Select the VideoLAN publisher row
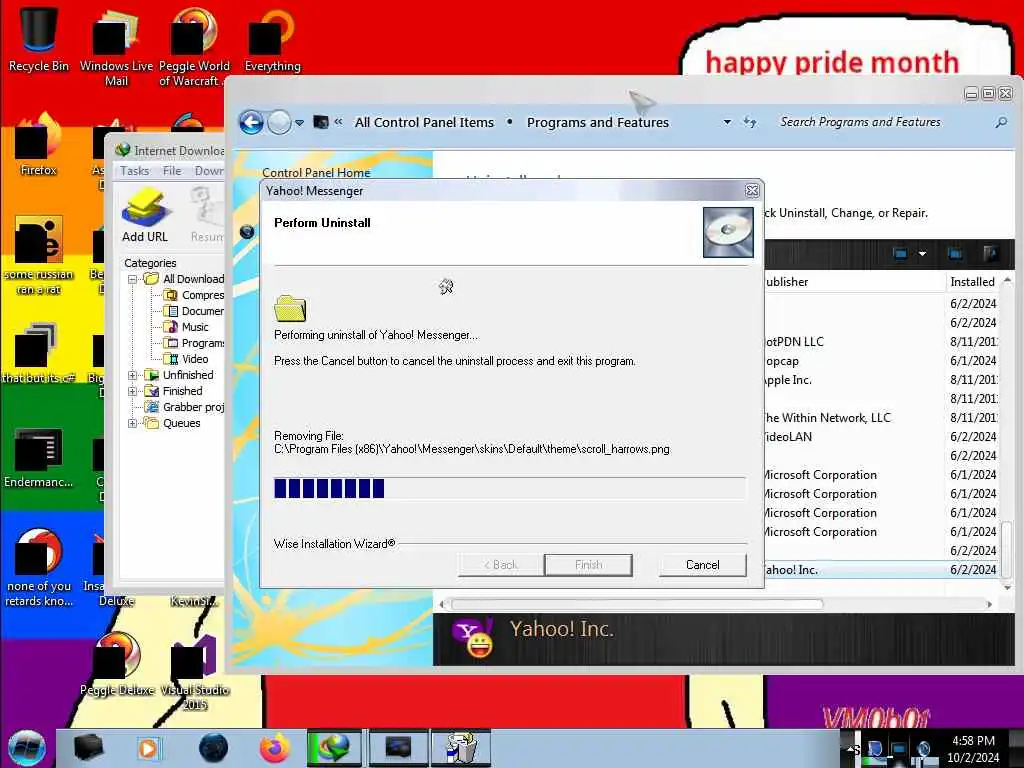Image resolution: width=1024 pixels, height=768 pixels. coord(882,436)
